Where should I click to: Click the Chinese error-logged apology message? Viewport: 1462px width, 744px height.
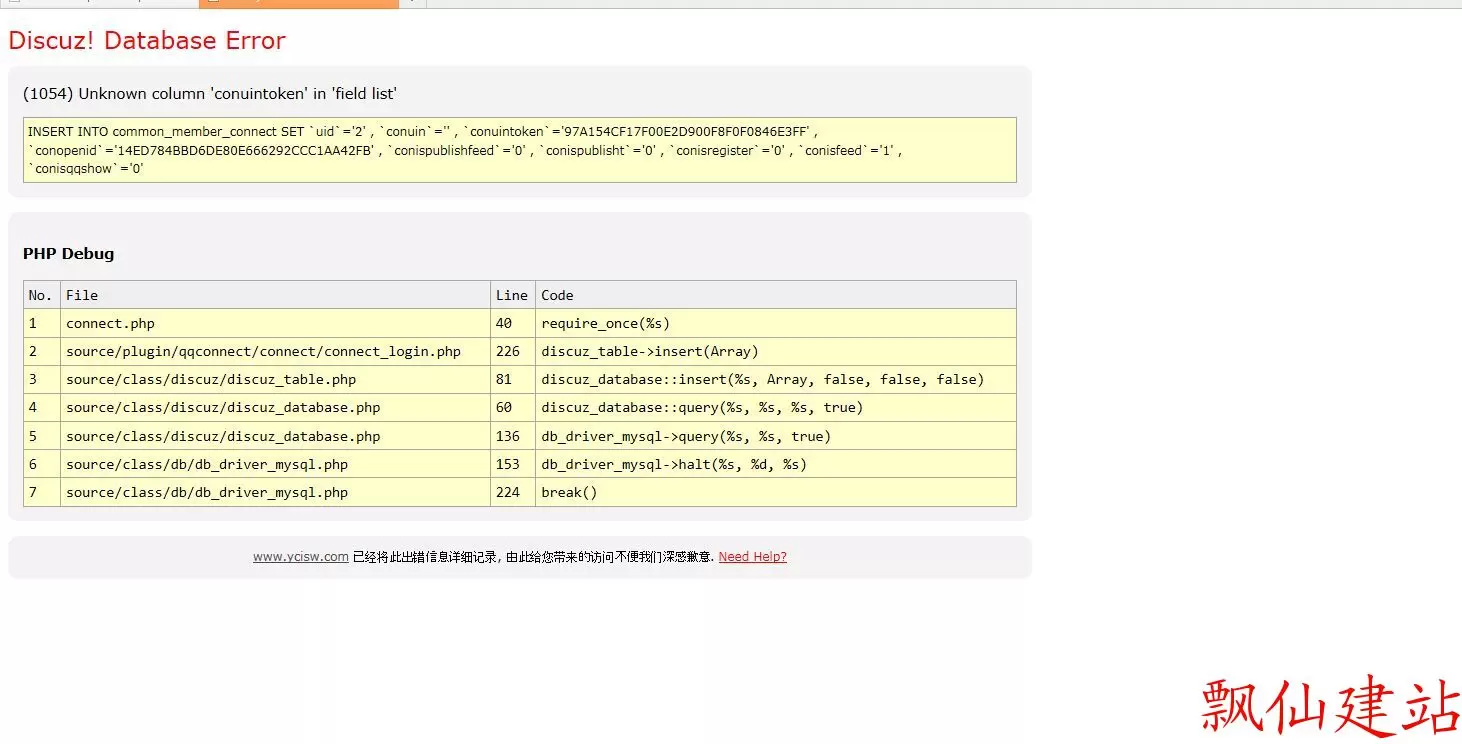point(533,557)
